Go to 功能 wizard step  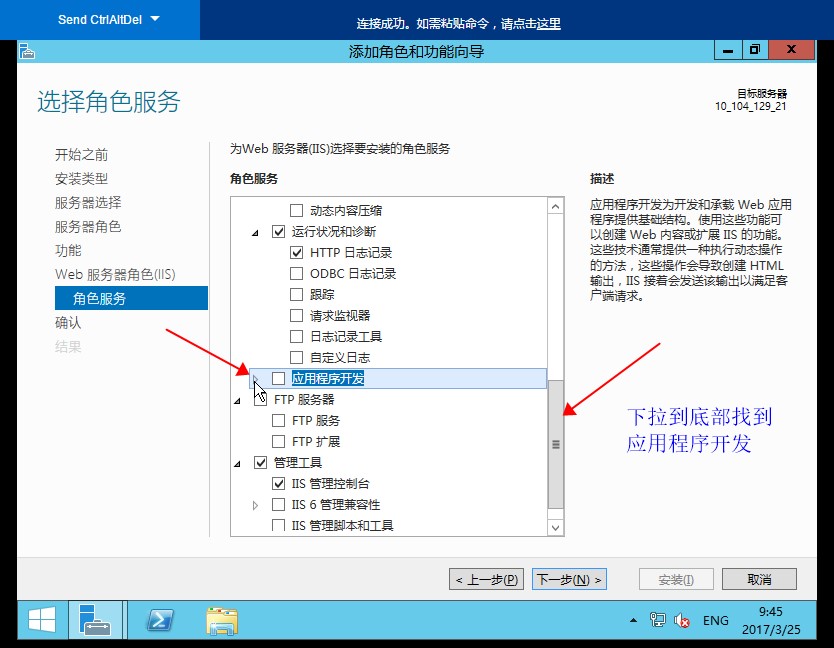tap(68, 251)
